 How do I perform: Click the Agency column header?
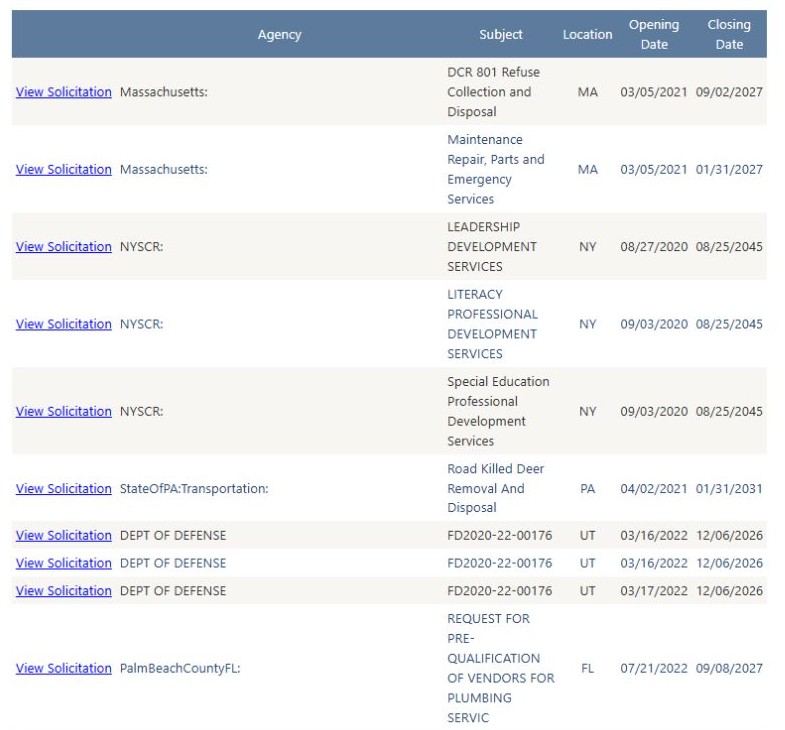pyautogui.click(x=279, y=35)
